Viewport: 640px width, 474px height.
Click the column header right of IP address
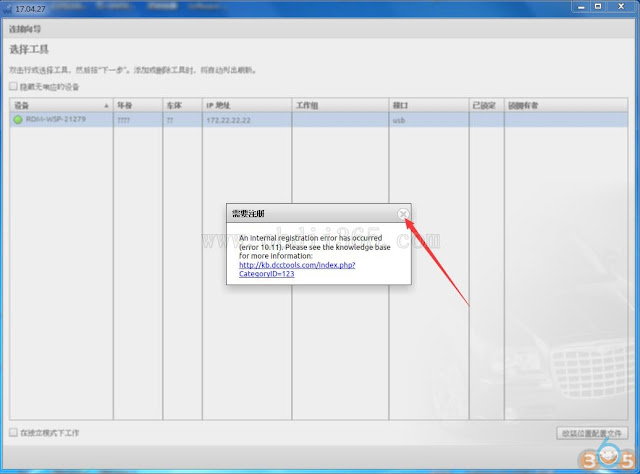tap(340, 105)
